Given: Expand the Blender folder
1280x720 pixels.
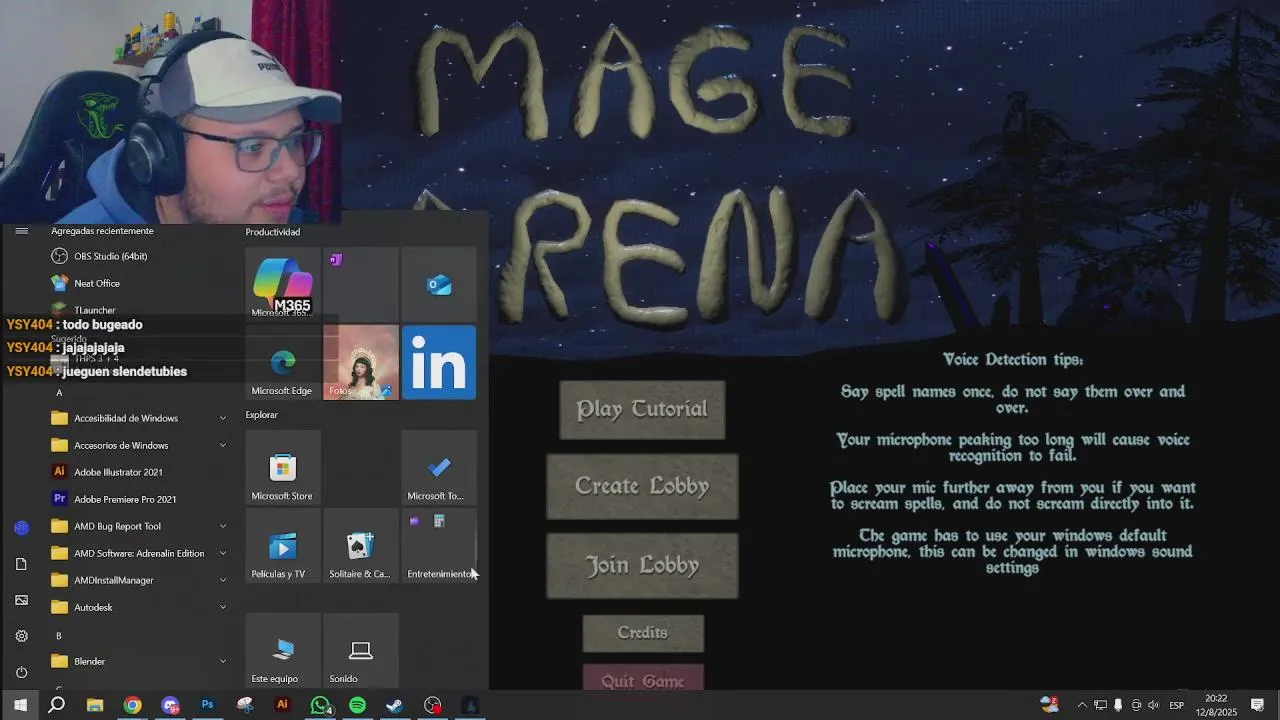Looking at the screenshot, I should [140, 661].
